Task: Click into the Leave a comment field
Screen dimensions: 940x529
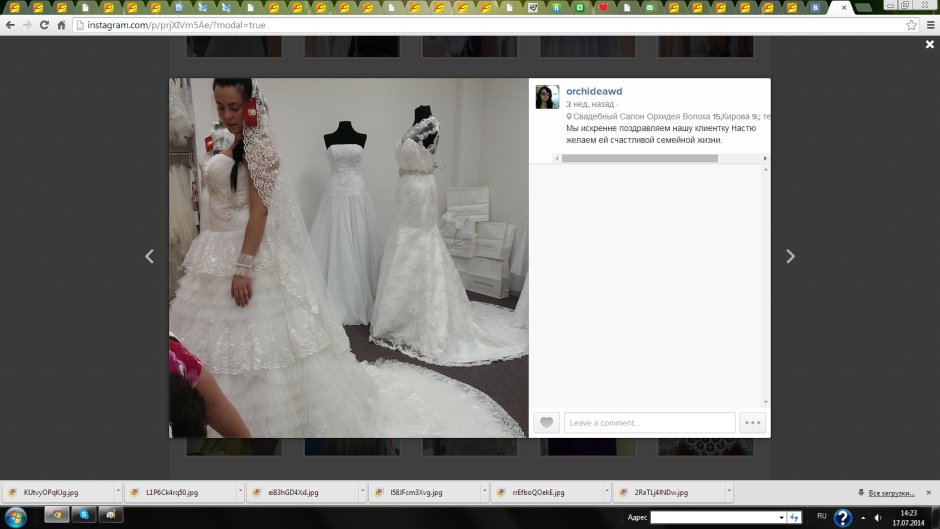Action: [x=649, y=423]
